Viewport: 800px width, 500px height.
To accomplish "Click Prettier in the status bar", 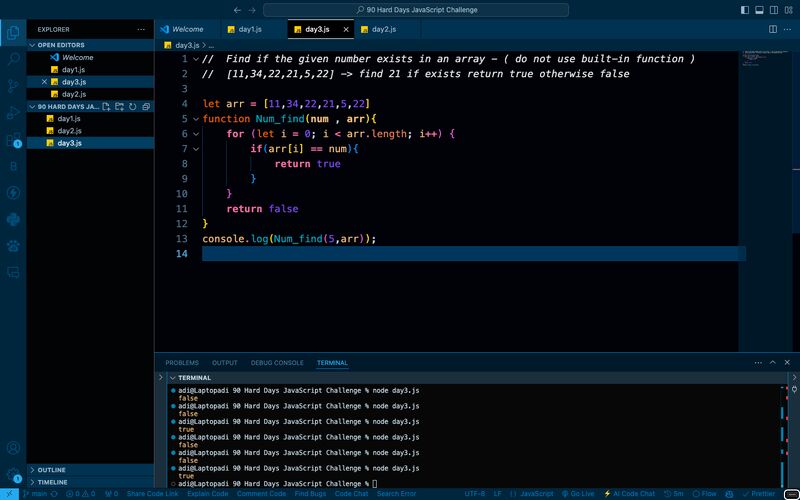I will point(758,494).
